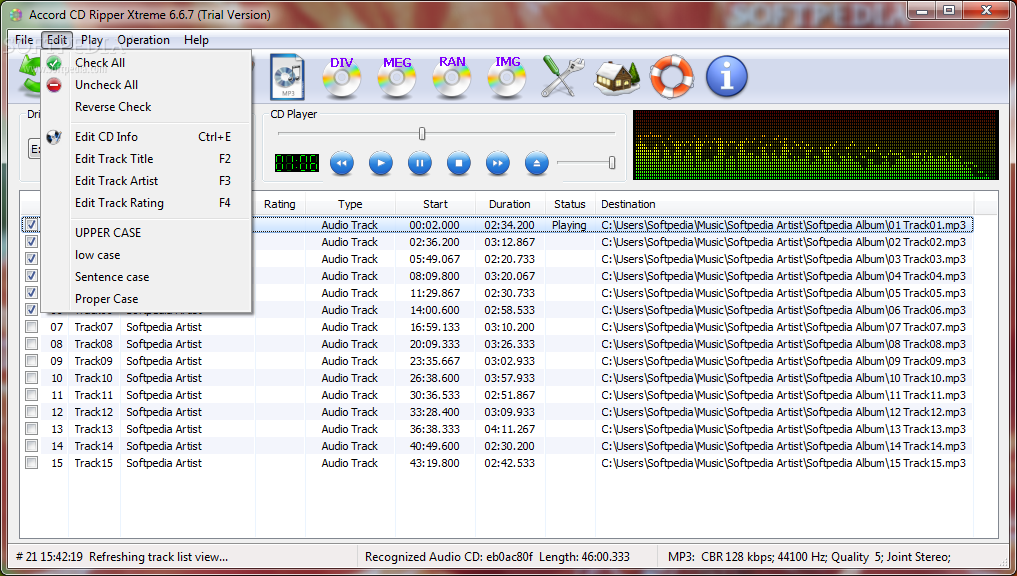Click the IMG disc toolbar icon
This screenshot has width=1017, height=576.
[x=507, y=77]
